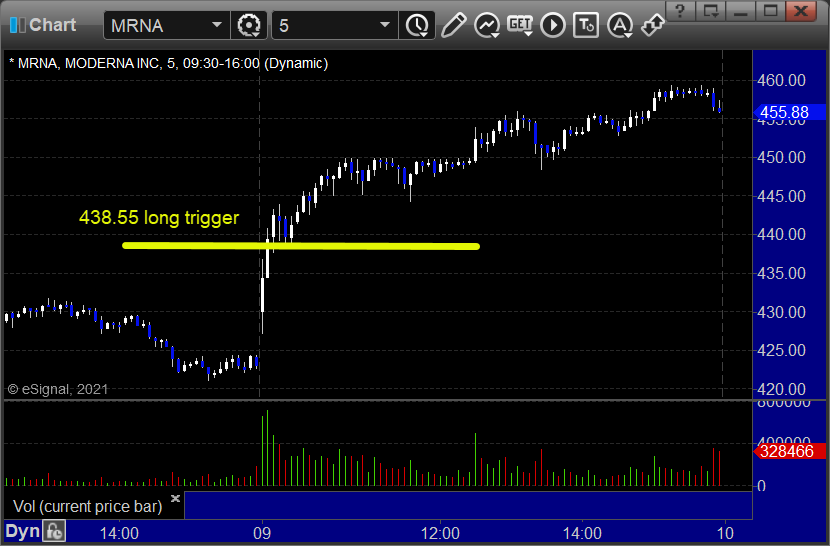The height and width of the screenshot is (546, 830).
Task: Close the Vol study pane with x
Action: [x=175, y=498]
